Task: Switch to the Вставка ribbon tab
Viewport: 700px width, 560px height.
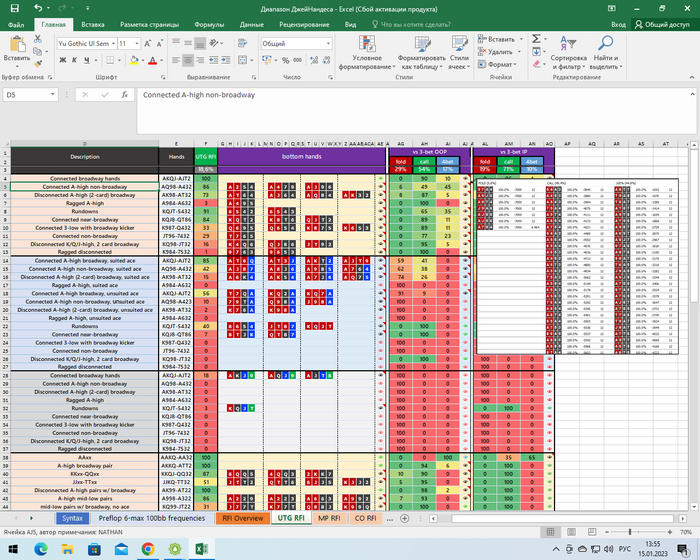Action: [93, 25]
